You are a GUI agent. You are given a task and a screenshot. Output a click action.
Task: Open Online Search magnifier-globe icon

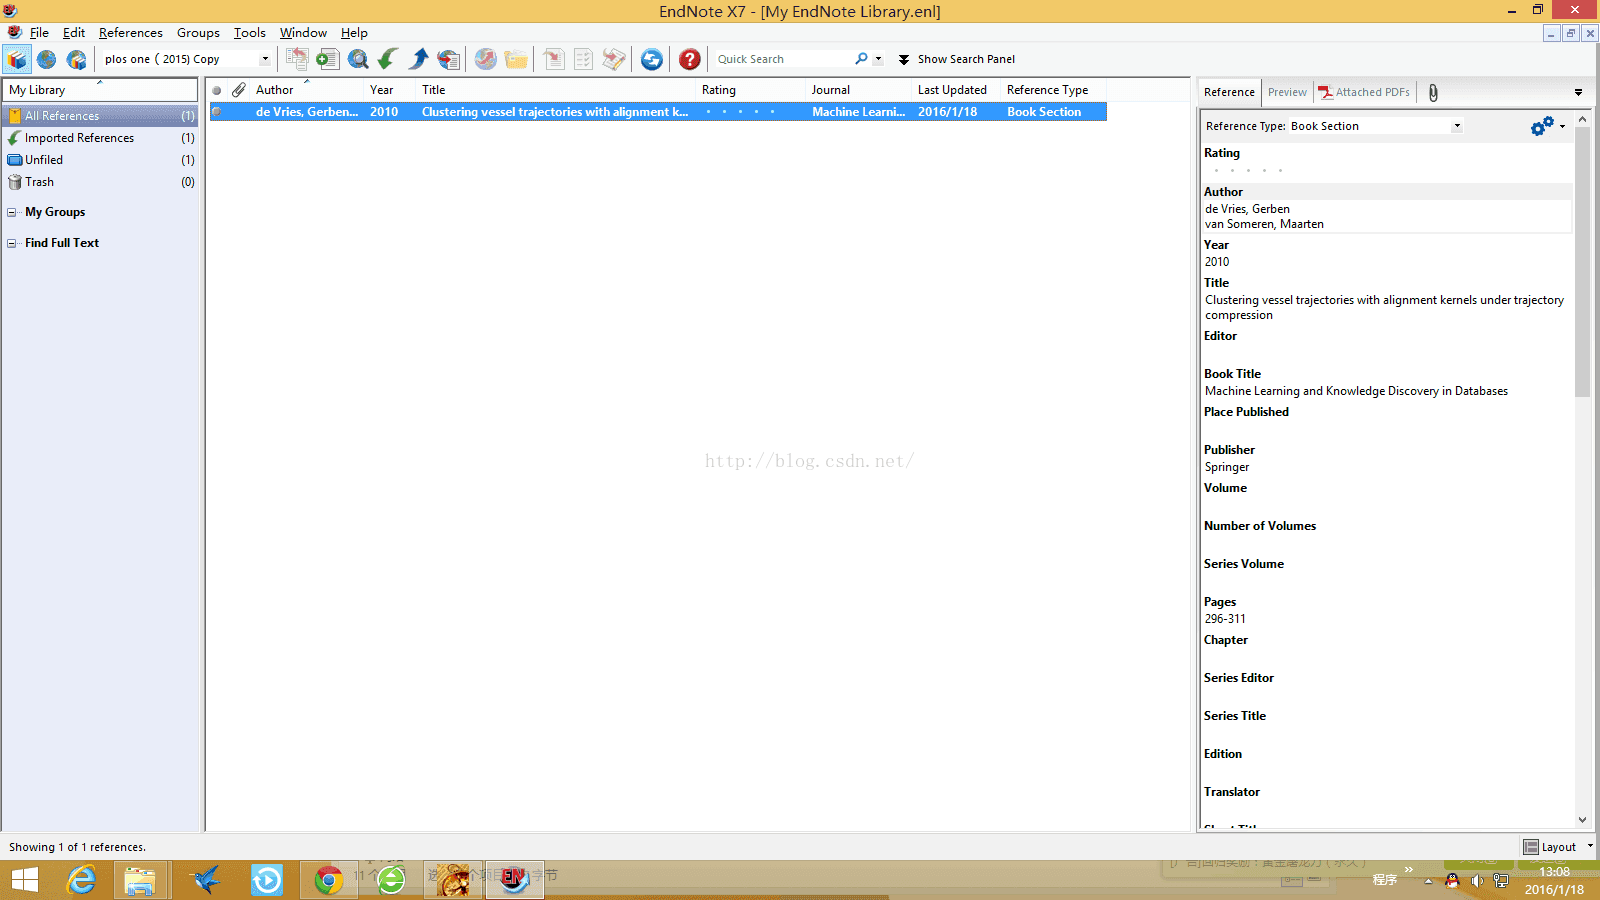358,59
